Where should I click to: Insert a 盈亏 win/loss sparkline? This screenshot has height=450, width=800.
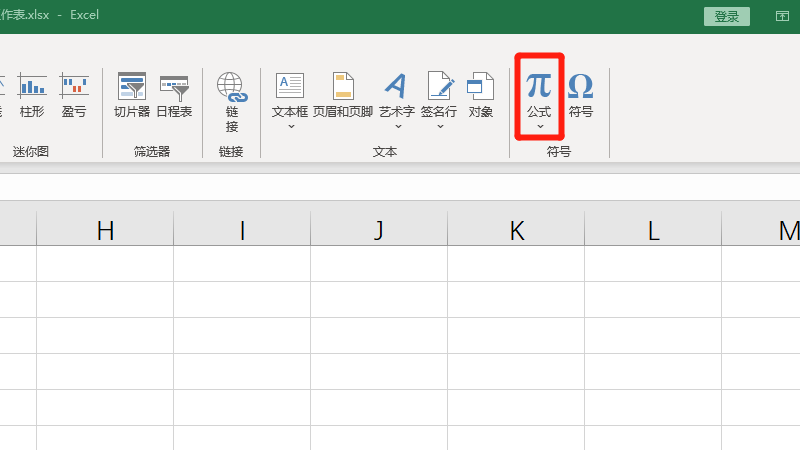pyautogui.click(x=74, y=96)
